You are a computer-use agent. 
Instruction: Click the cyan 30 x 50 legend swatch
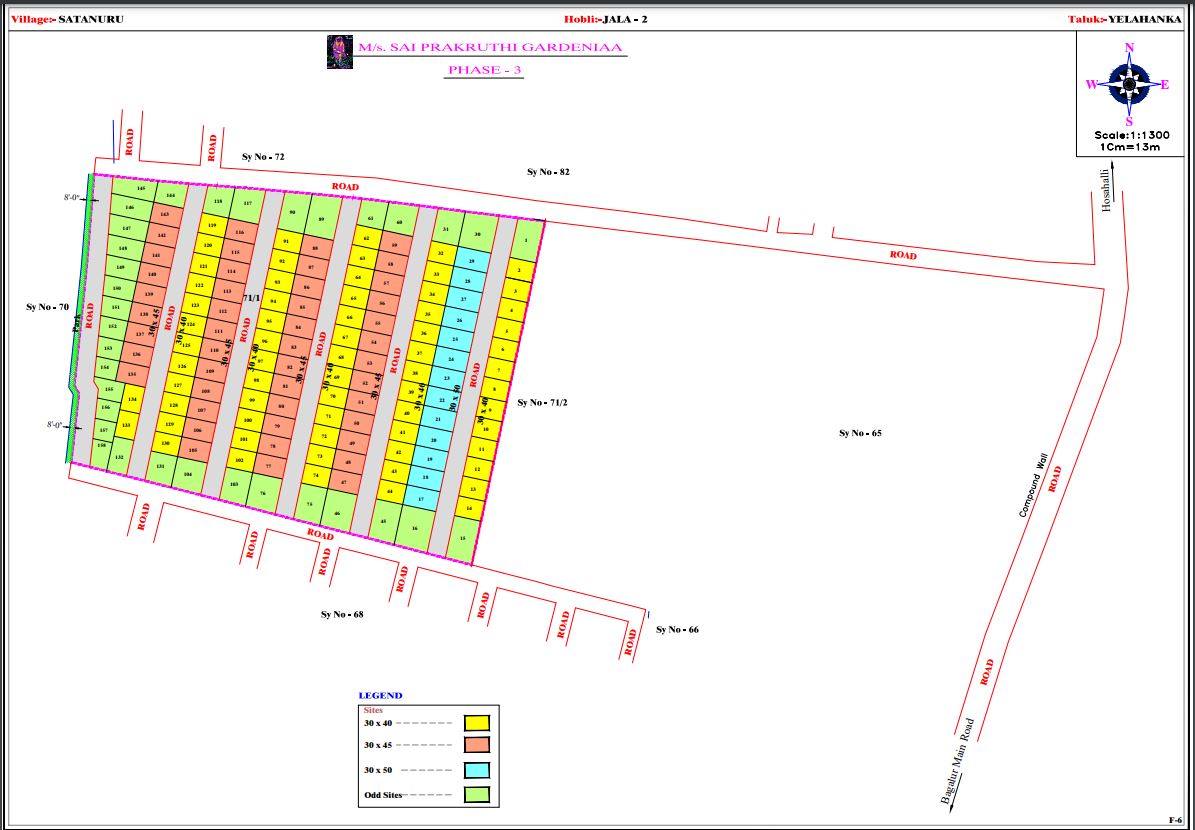point(477,771)
